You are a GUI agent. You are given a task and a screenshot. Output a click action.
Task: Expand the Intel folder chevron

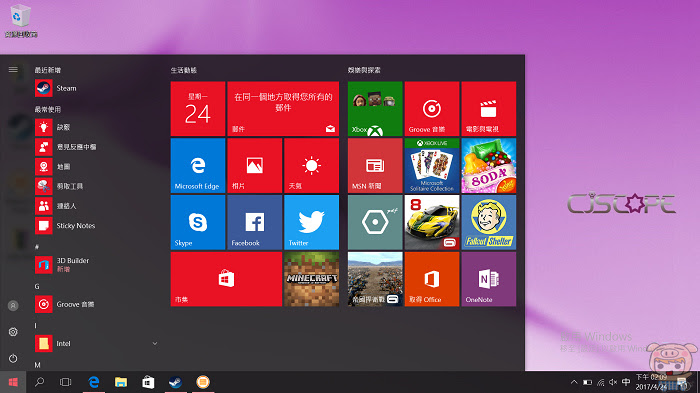pyautogui.click(x=154, y=343)
